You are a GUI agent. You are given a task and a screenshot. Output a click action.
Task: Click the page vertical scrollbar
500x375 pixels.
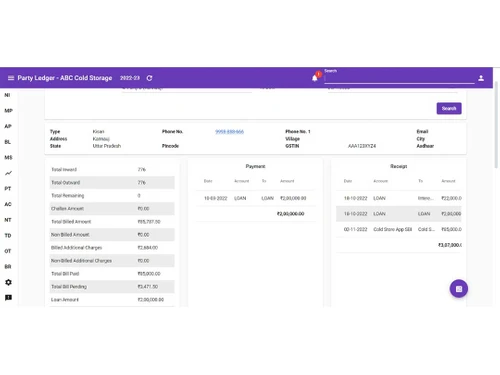tap(496, 125)
